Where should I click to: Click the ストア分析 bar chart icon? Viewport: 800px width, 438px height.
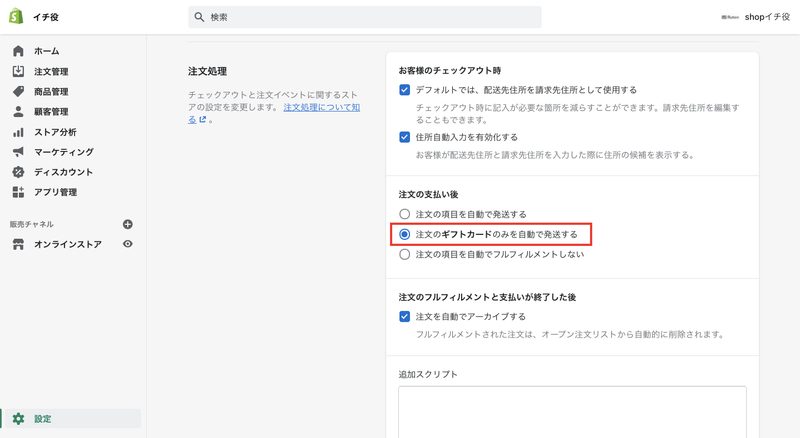point(18,132)
